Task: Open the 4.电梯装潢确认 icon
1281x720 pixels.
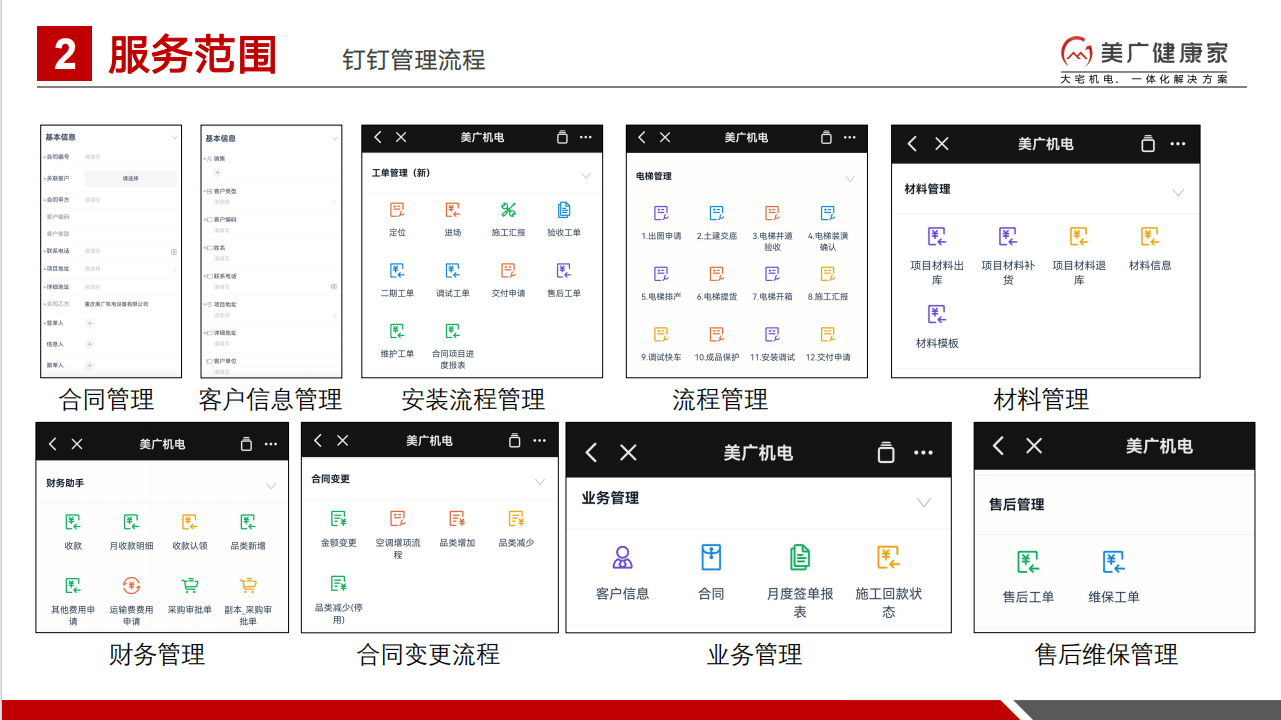Action: pos(828,213)
